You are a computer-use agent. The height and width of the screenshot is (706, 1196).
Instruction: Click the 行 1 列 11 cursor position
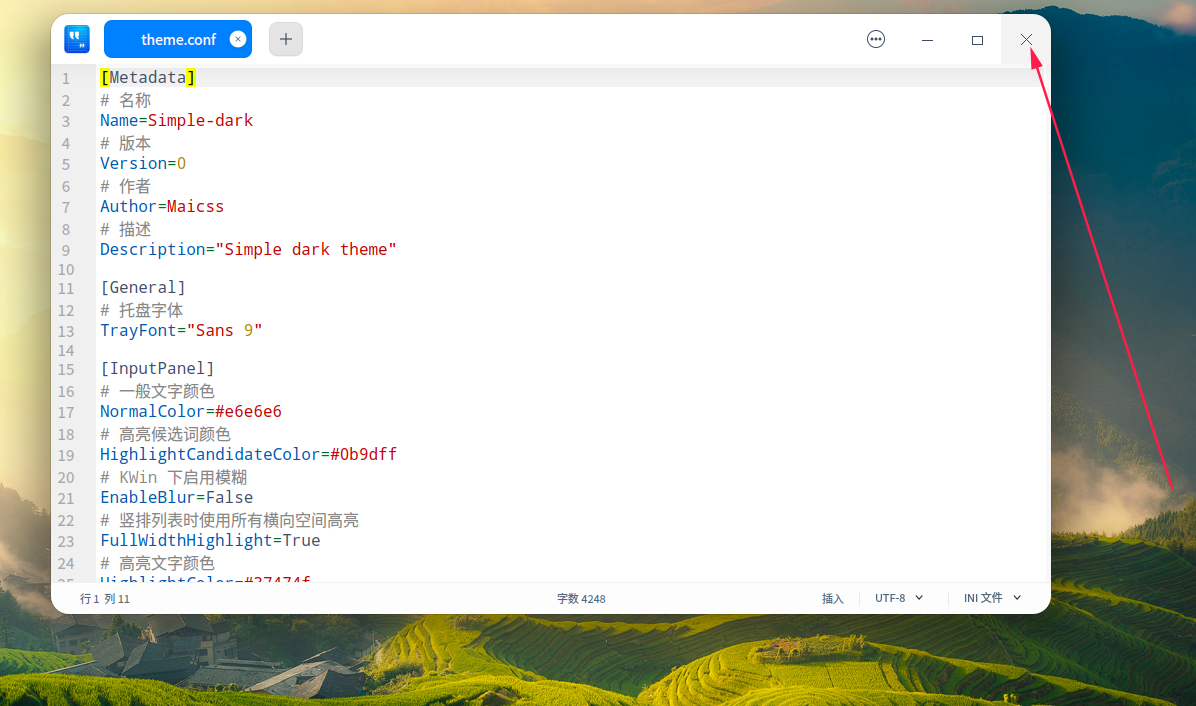104,599
